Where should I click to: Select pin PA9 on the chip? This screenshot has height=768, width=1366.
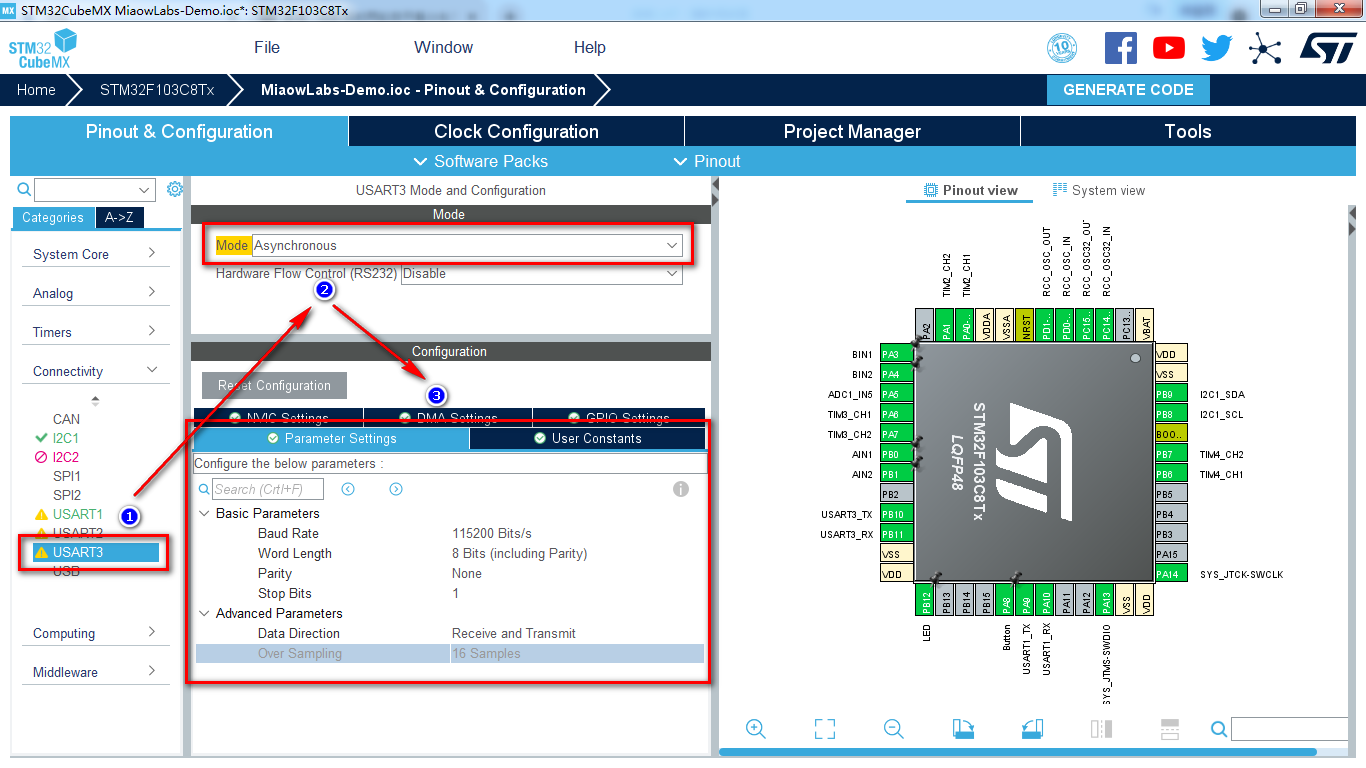tap(1026, 599)
